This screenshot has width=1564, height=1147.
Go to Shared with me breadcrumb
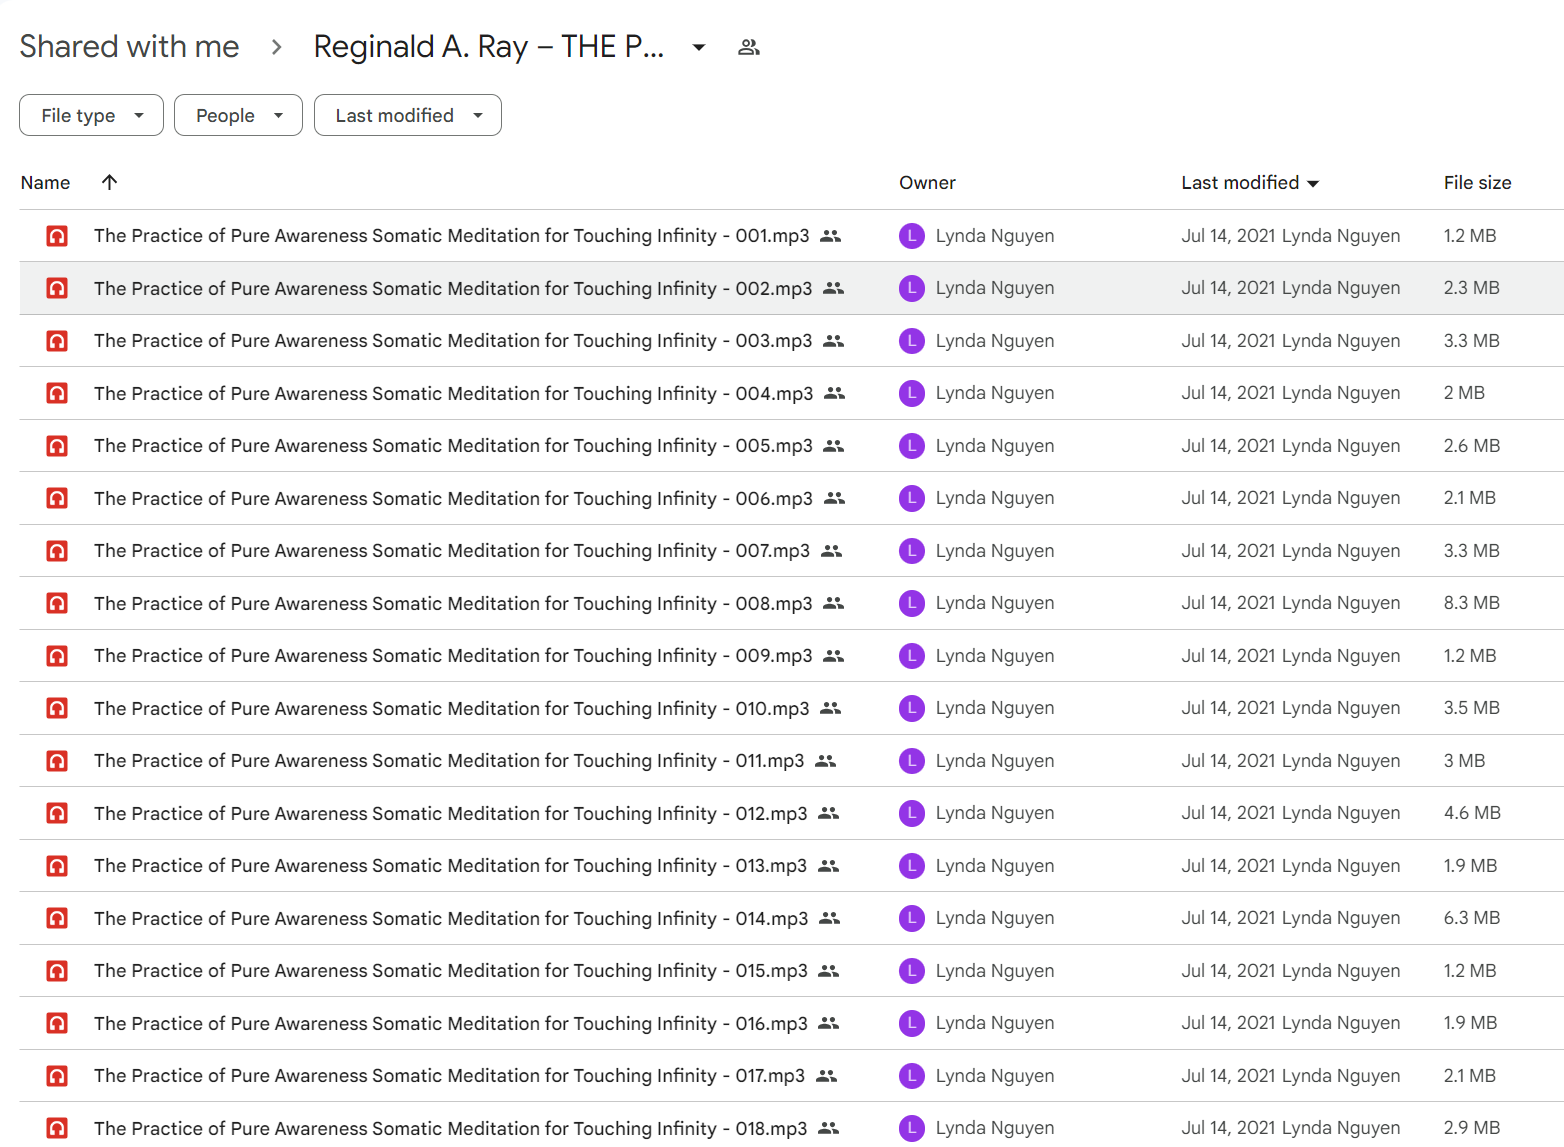130,47
